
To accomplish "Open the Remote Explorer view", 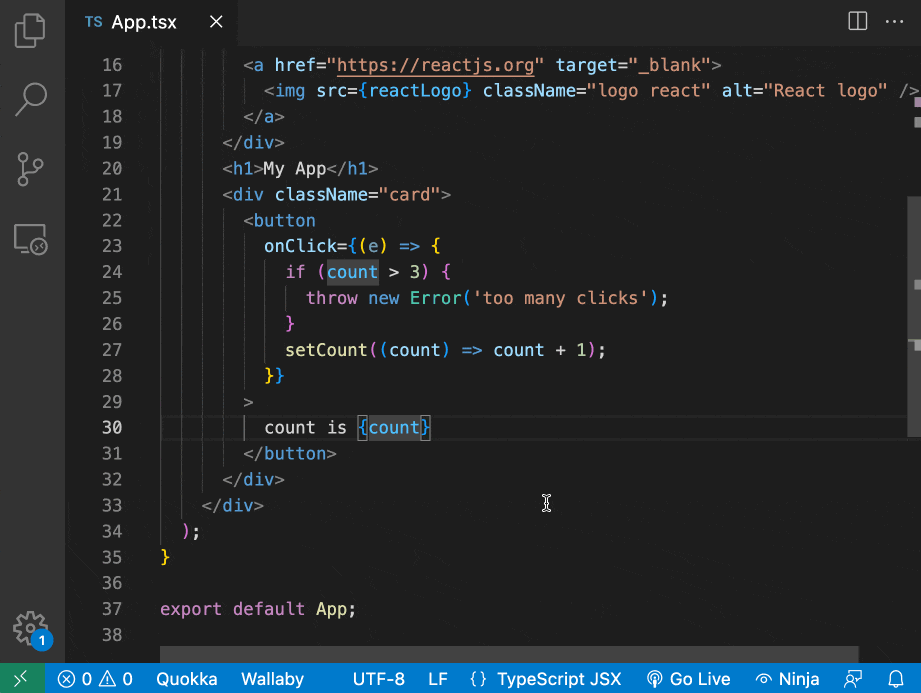I will tap(31, 240).
